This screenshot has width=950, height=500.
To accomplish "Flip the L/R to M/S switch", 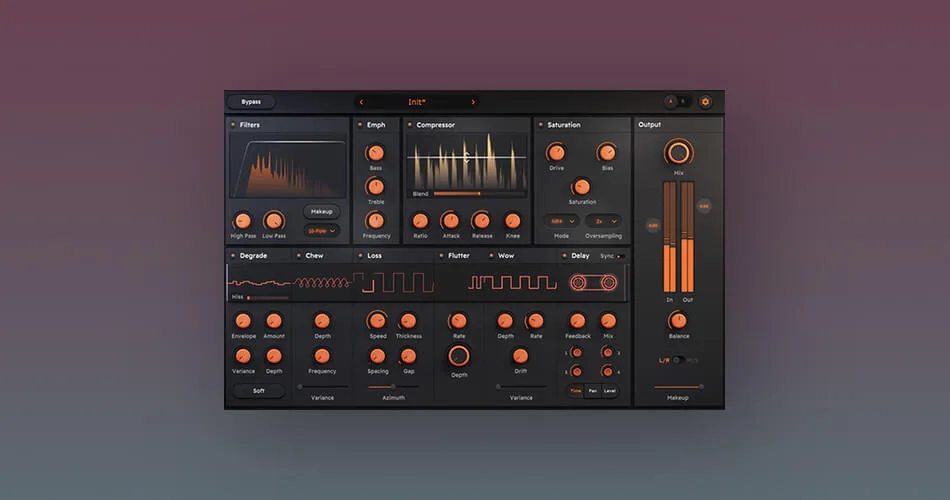I will (678, 360).
